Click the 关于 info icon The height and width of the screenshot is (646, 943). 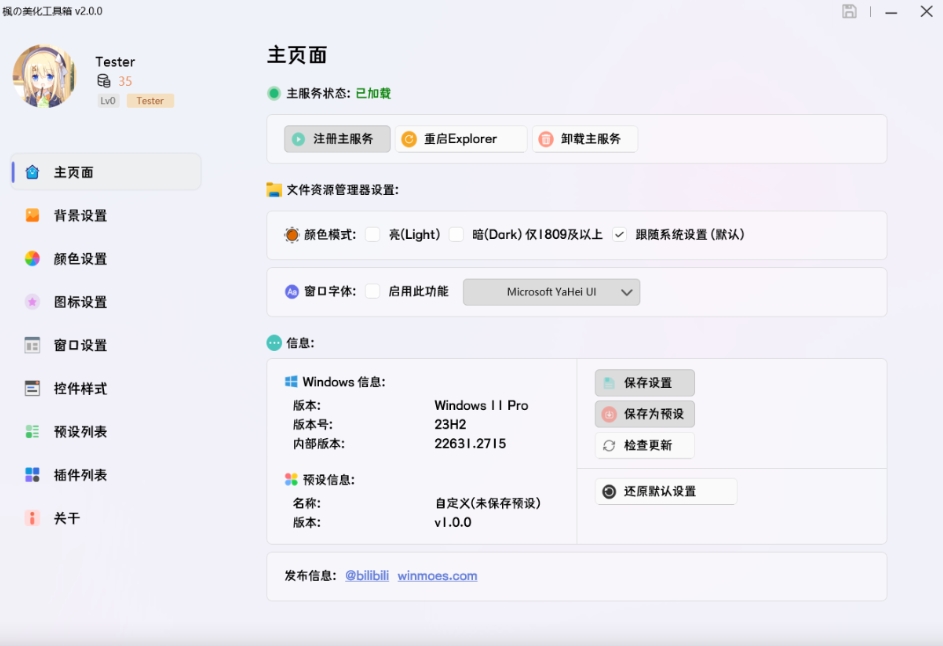point(33,518)
